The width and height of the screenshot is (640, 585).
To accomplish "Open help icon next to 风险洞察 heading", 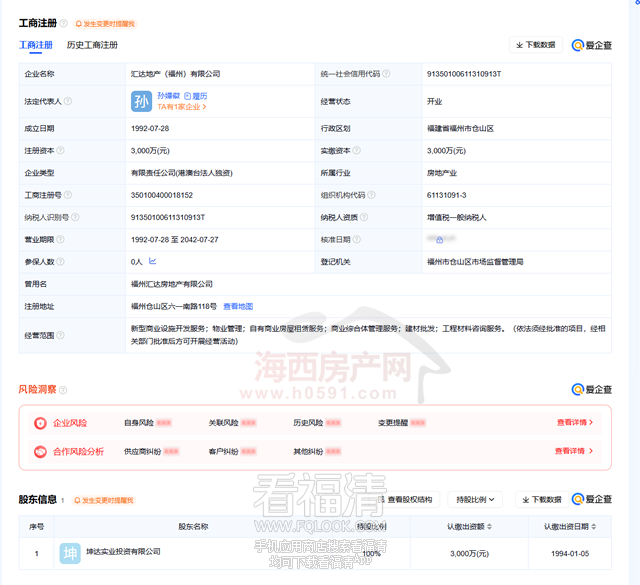I will 63,390.
